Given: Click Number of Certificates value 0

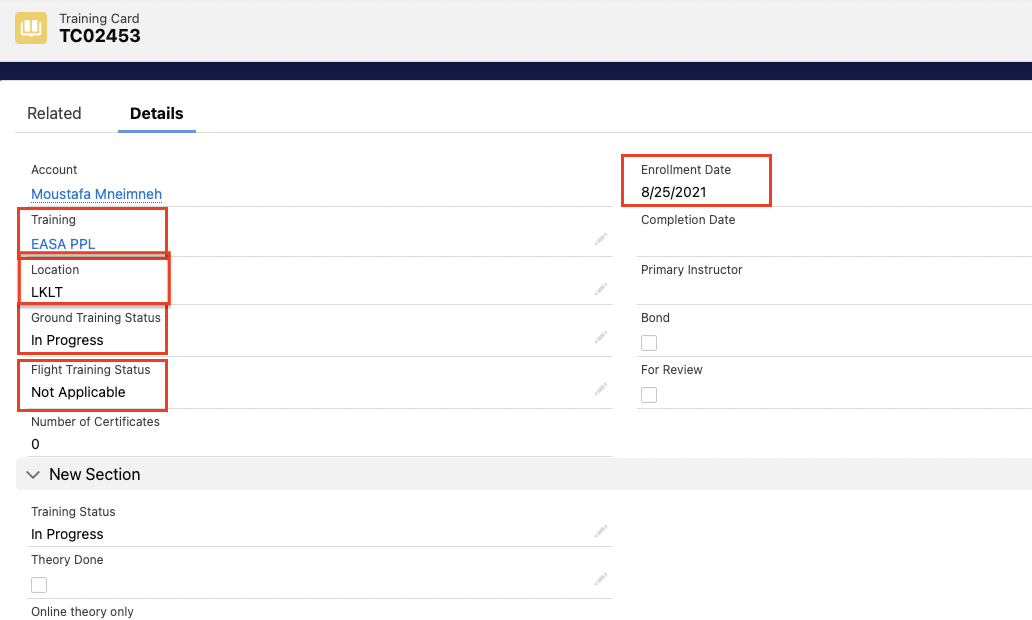Looking at the screenshot, I should coord(36,444).
